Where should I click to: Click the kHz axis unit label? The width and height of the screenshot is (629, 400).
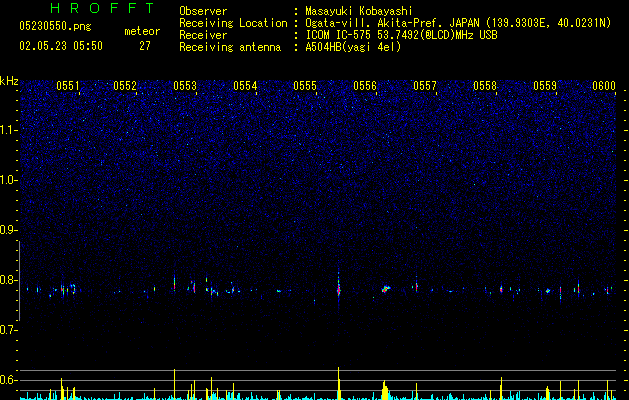pos(9,81)
